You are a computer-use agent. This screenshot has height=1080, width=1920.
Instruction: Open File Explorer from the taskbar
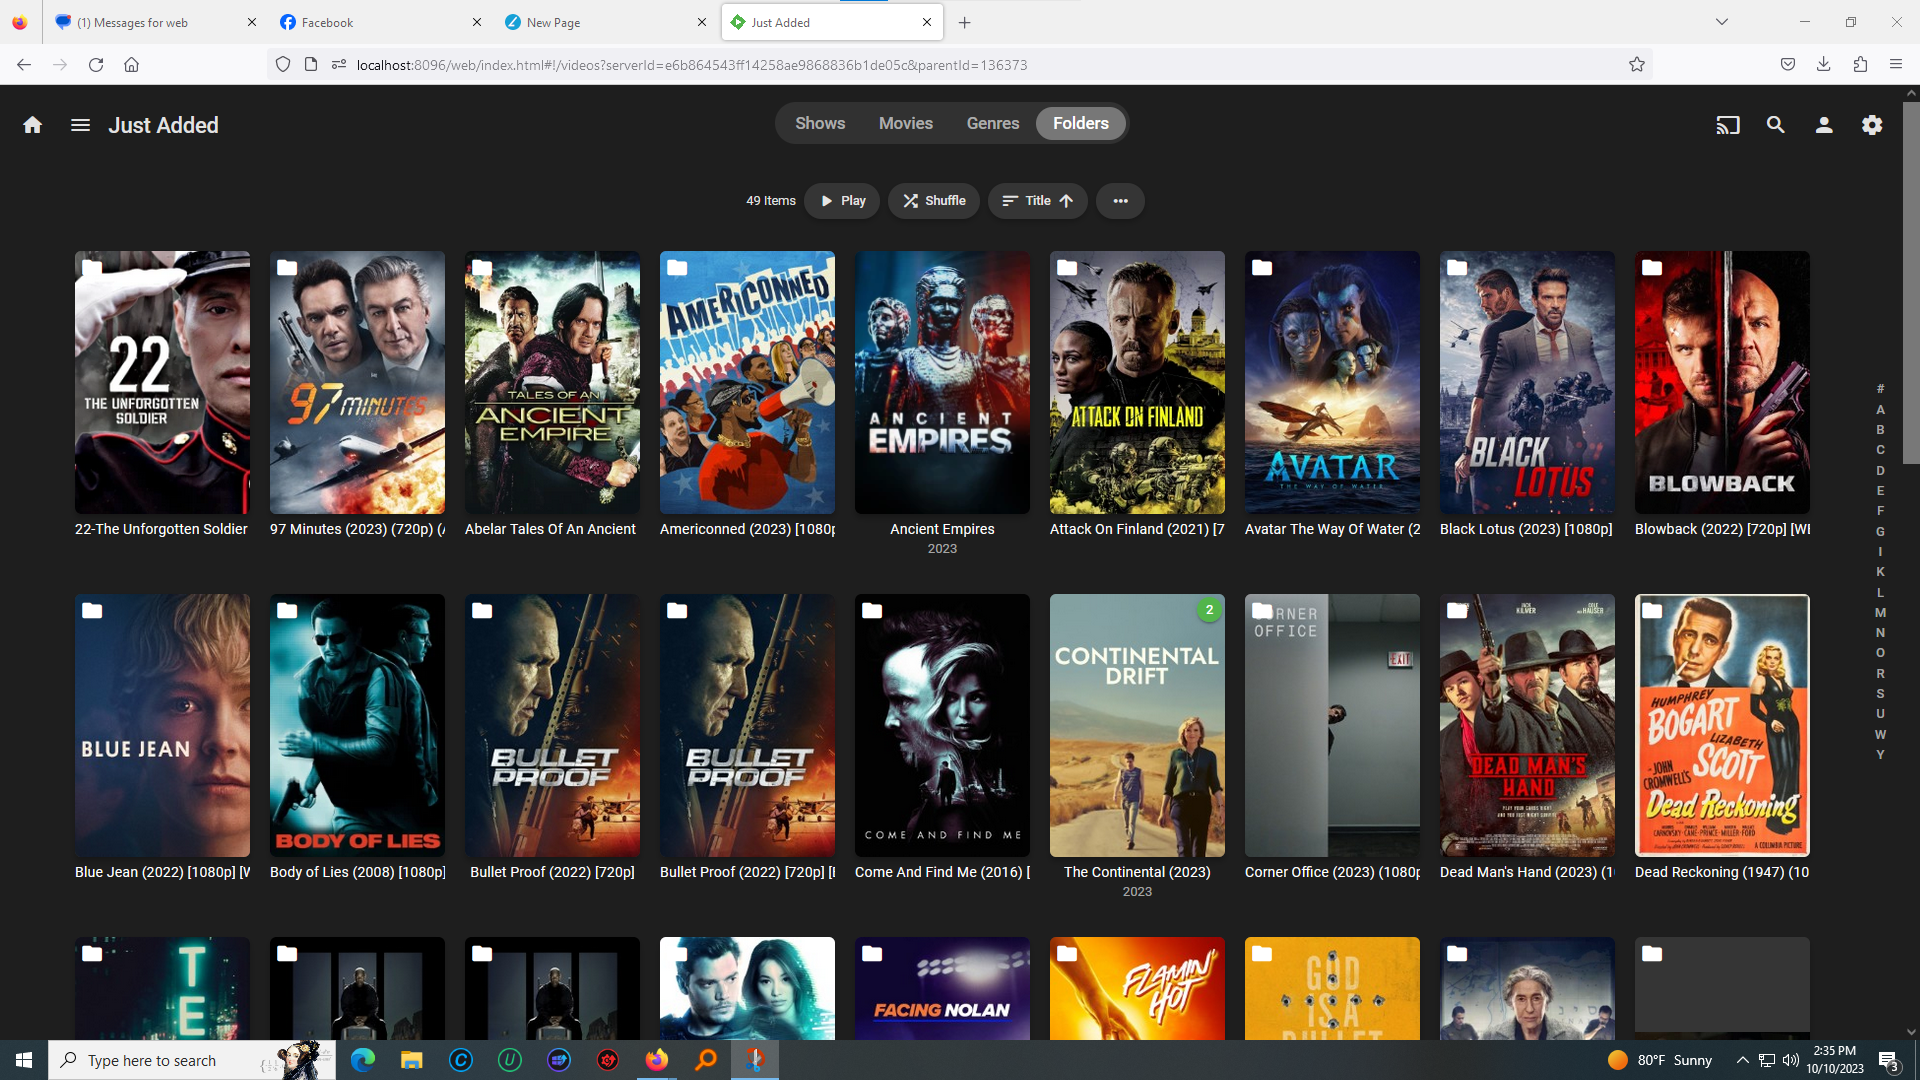411,1060
